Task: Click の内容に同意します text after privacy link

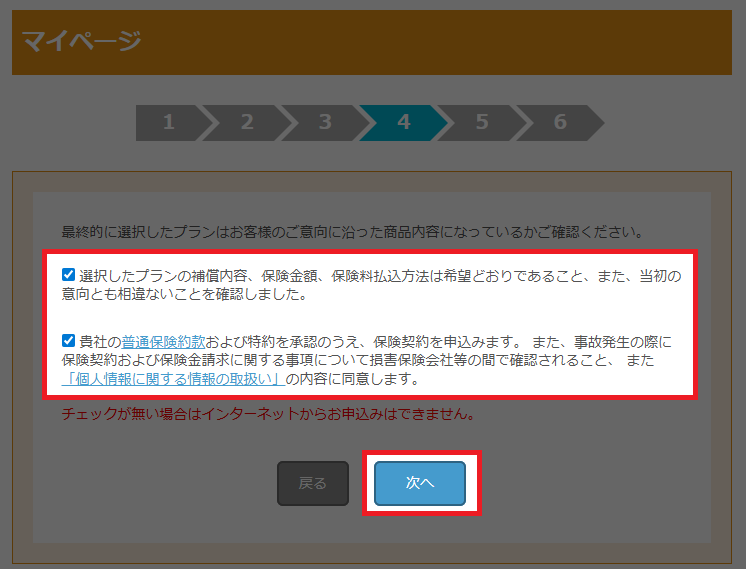Action: click(x=352, y=379)
